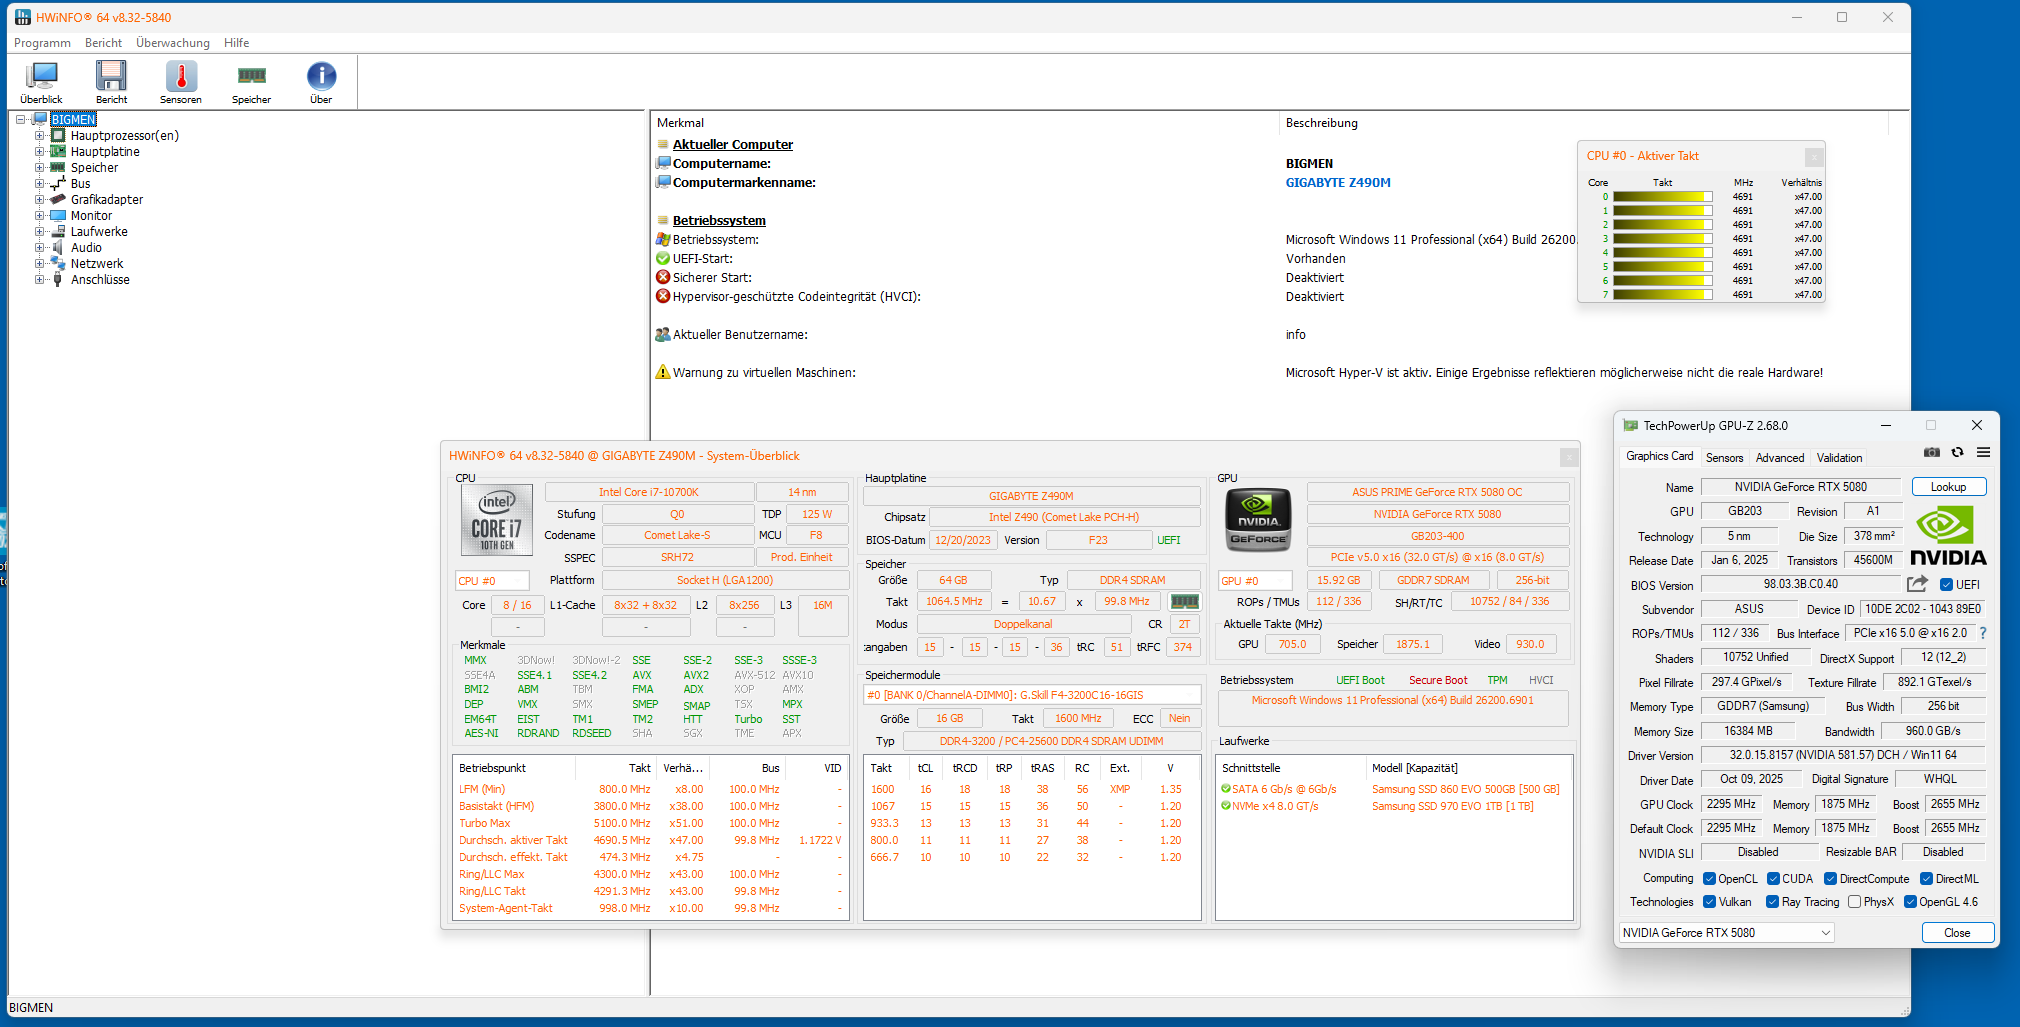Image resolution: width=2020 pixels, height=1027 pixels.
Task: Click the Bus connector icon in tree
Action: (58, 184)
